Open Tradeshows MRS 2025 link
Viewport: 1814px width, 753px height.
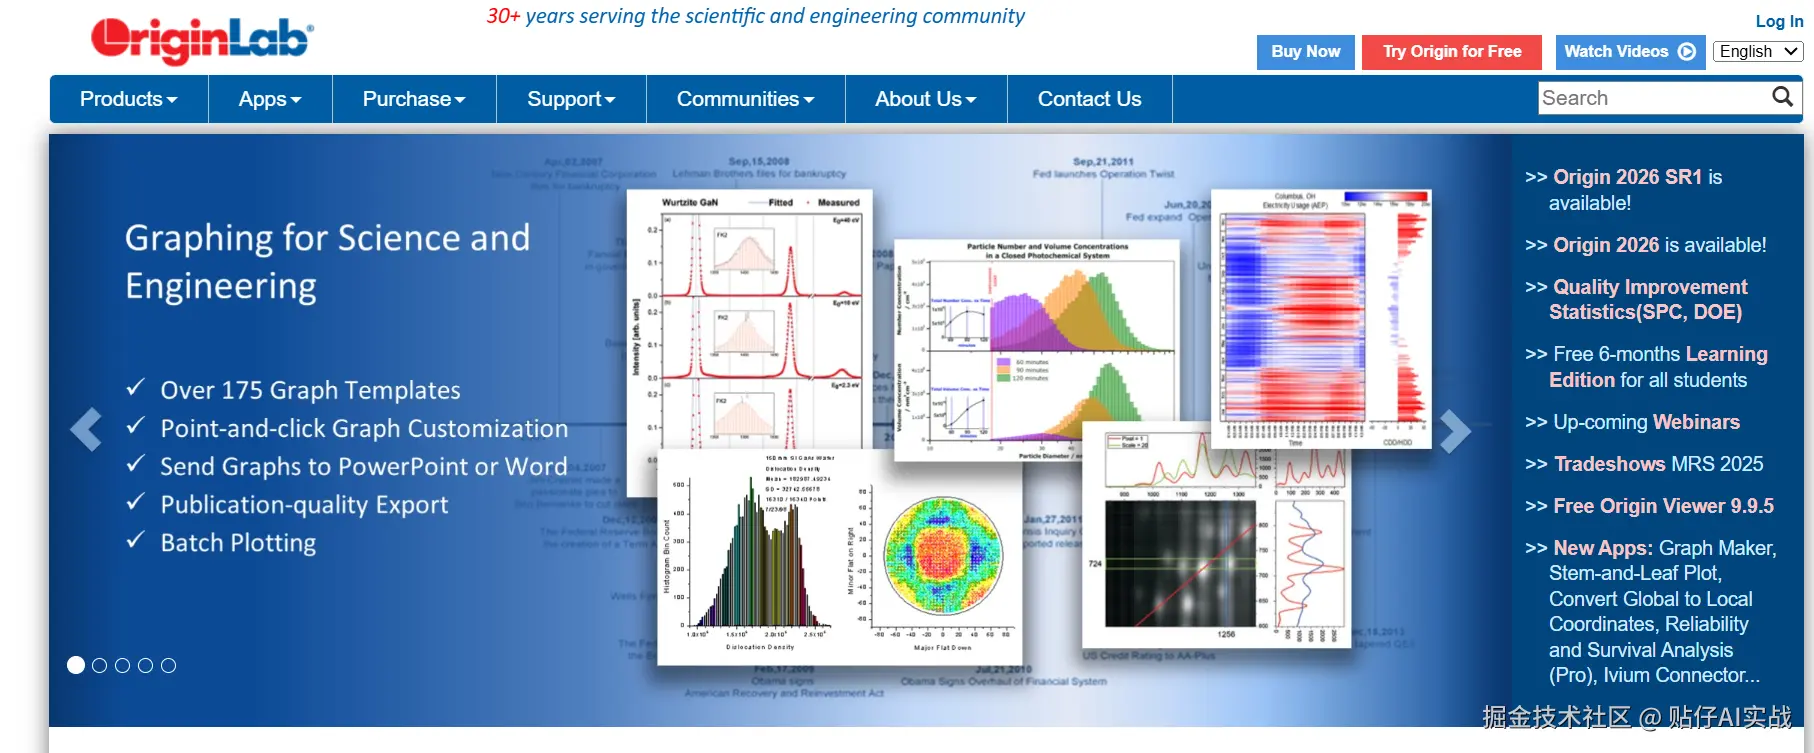click(x=1658, y=464)
